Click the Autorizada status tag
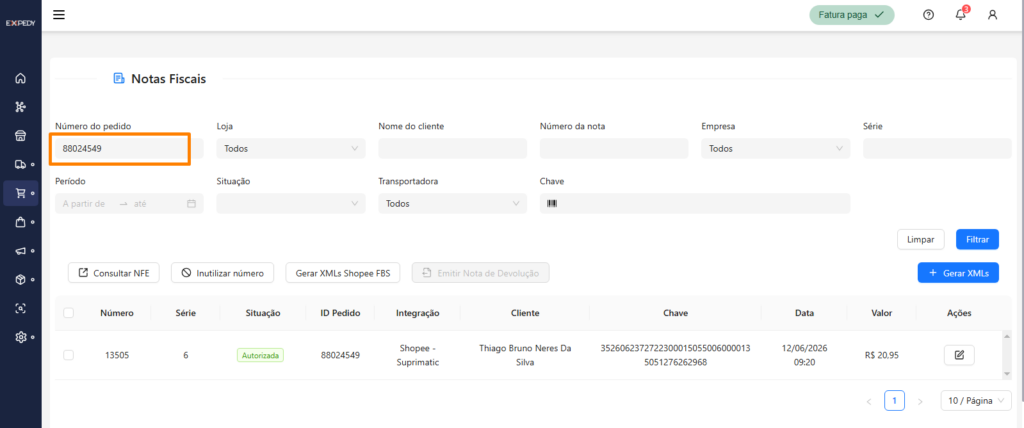This screenshot has height=428, width=1024. [260, 355]
